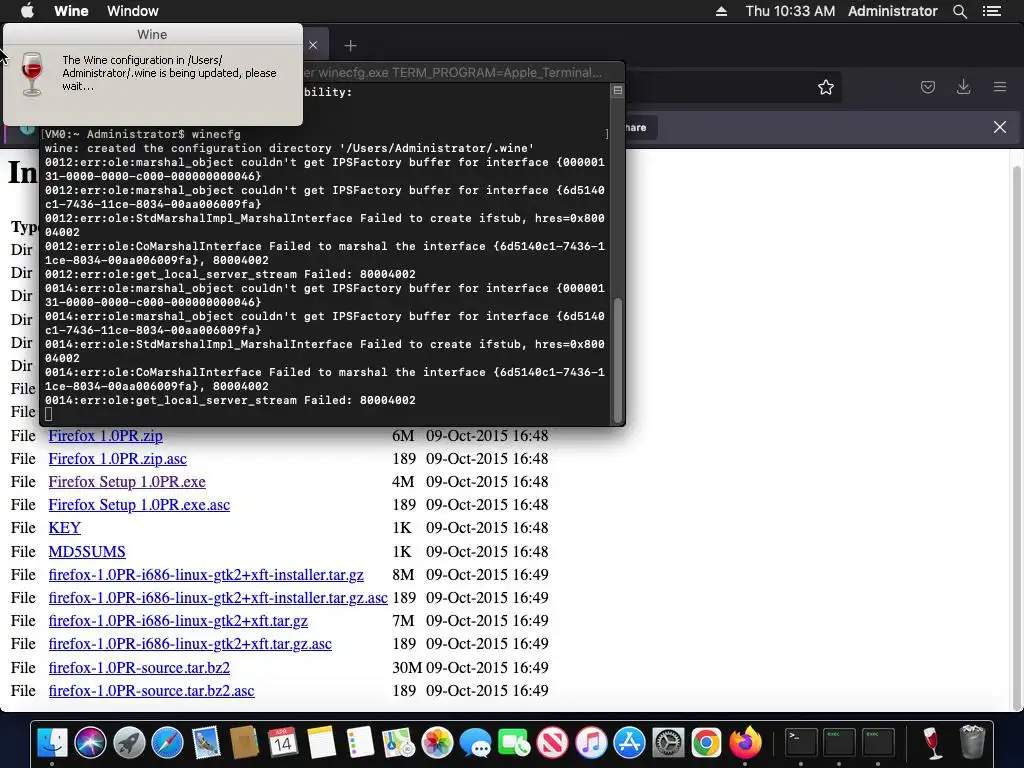Click the 8M file size text

coord(403,575)
